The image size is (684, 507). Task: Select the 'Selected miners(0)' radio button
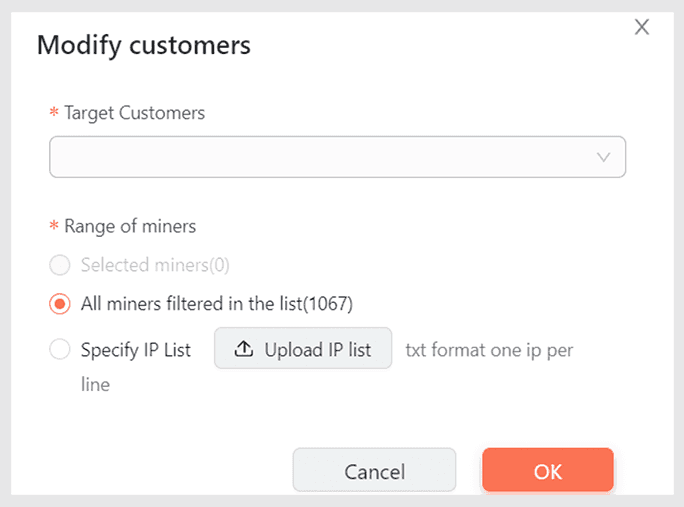(x=61, y=265)
